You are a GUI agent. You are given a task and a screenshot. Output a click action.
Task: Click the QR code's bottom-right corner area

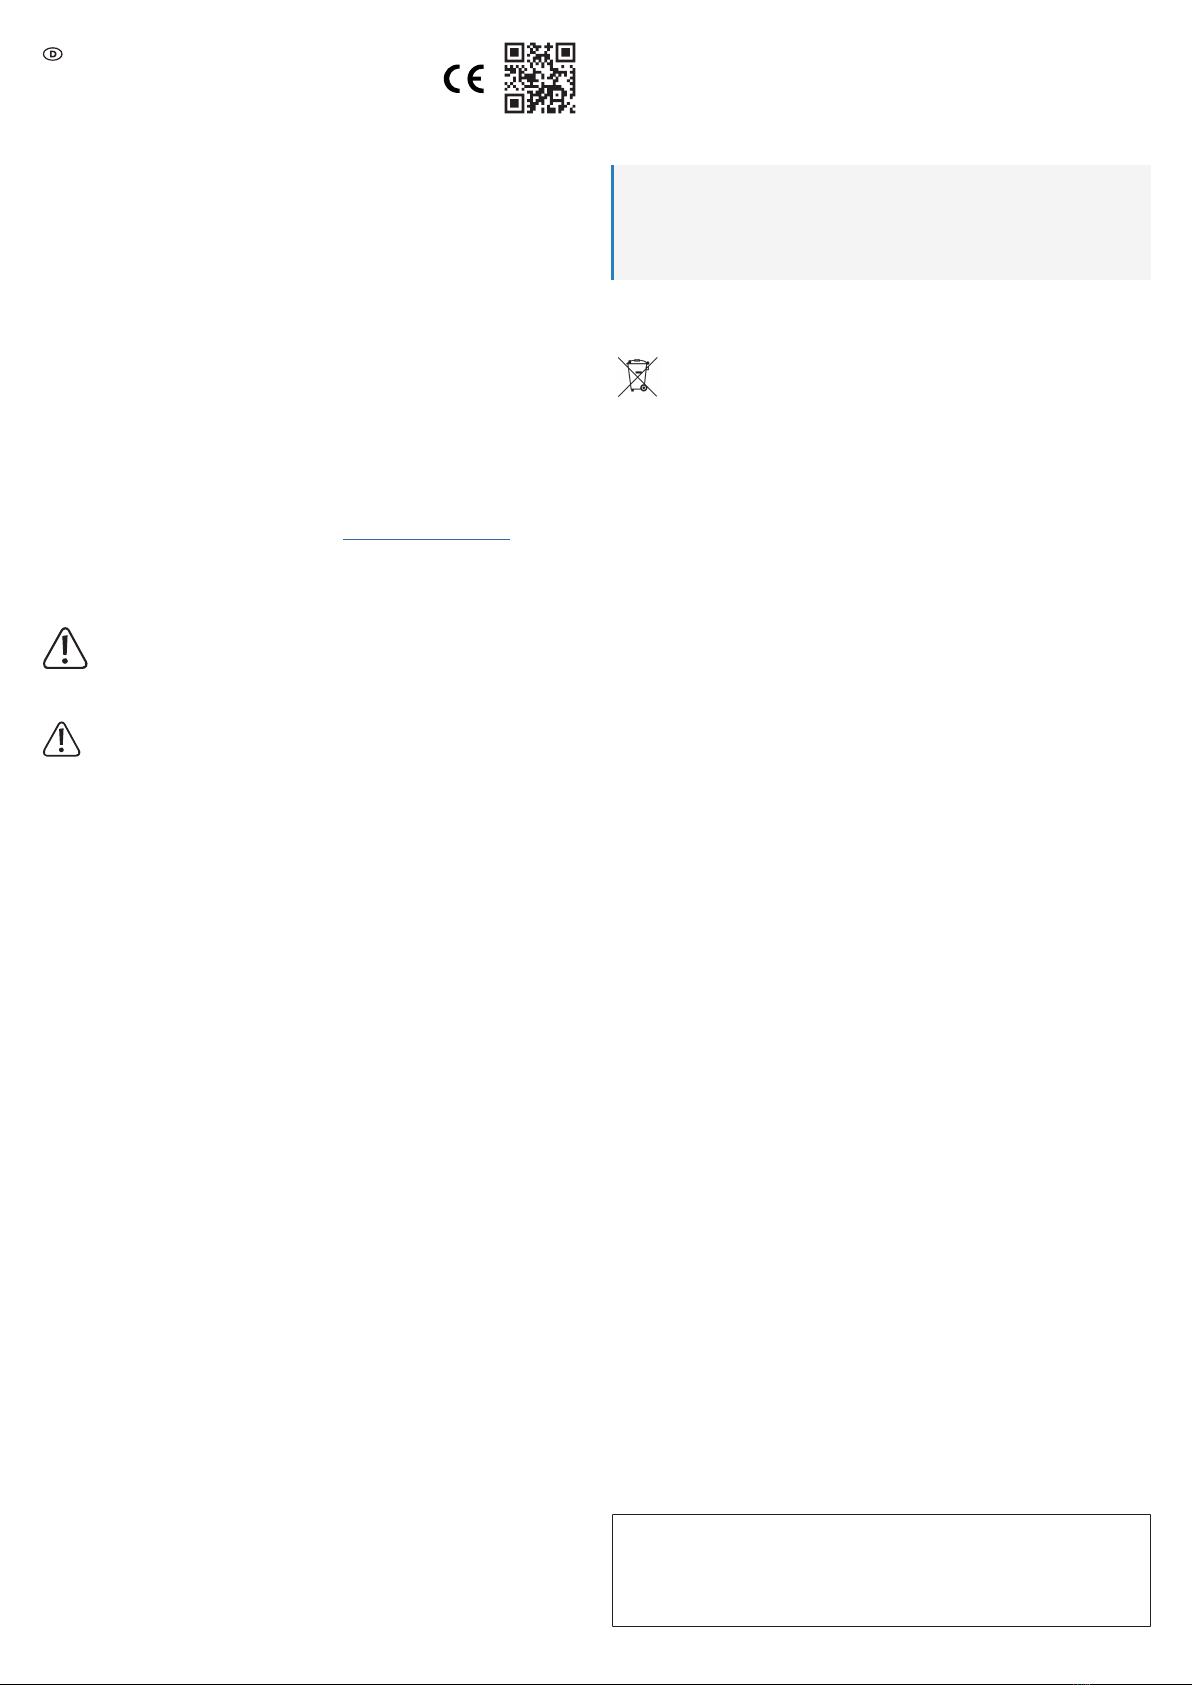(x=565, y=103)
